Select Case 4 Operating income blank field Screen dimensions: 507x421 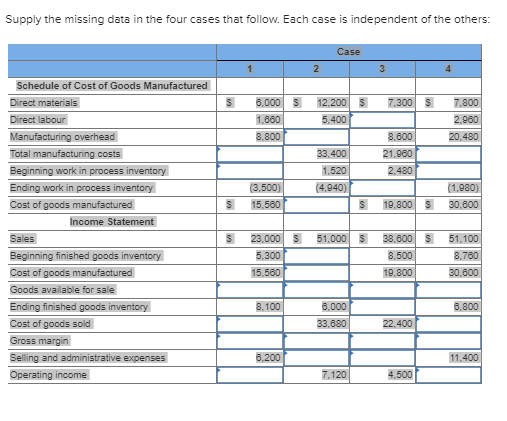[448, 375]
